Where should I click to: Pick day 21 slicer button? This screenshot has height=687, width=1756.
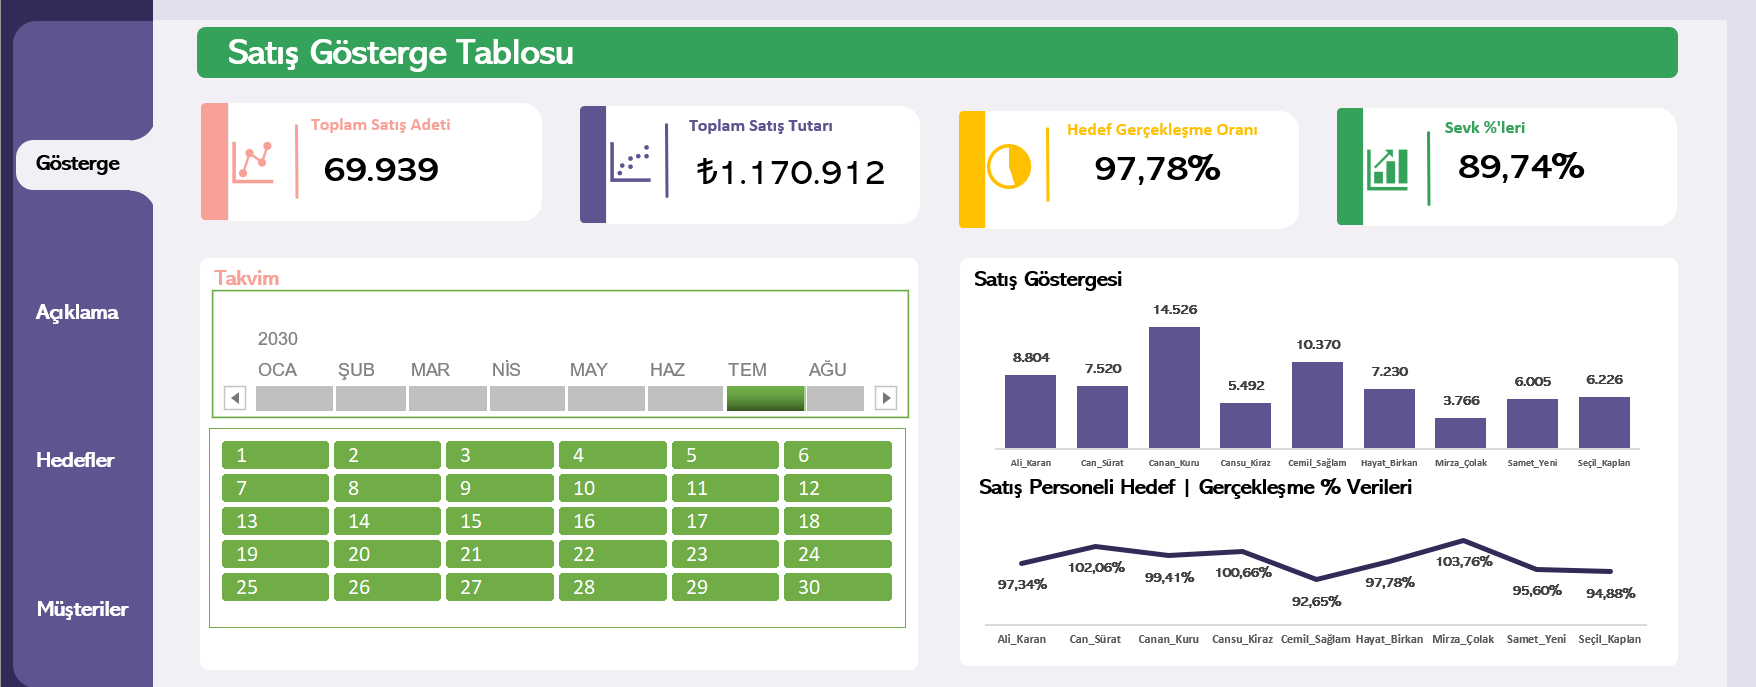click(499, 554)
